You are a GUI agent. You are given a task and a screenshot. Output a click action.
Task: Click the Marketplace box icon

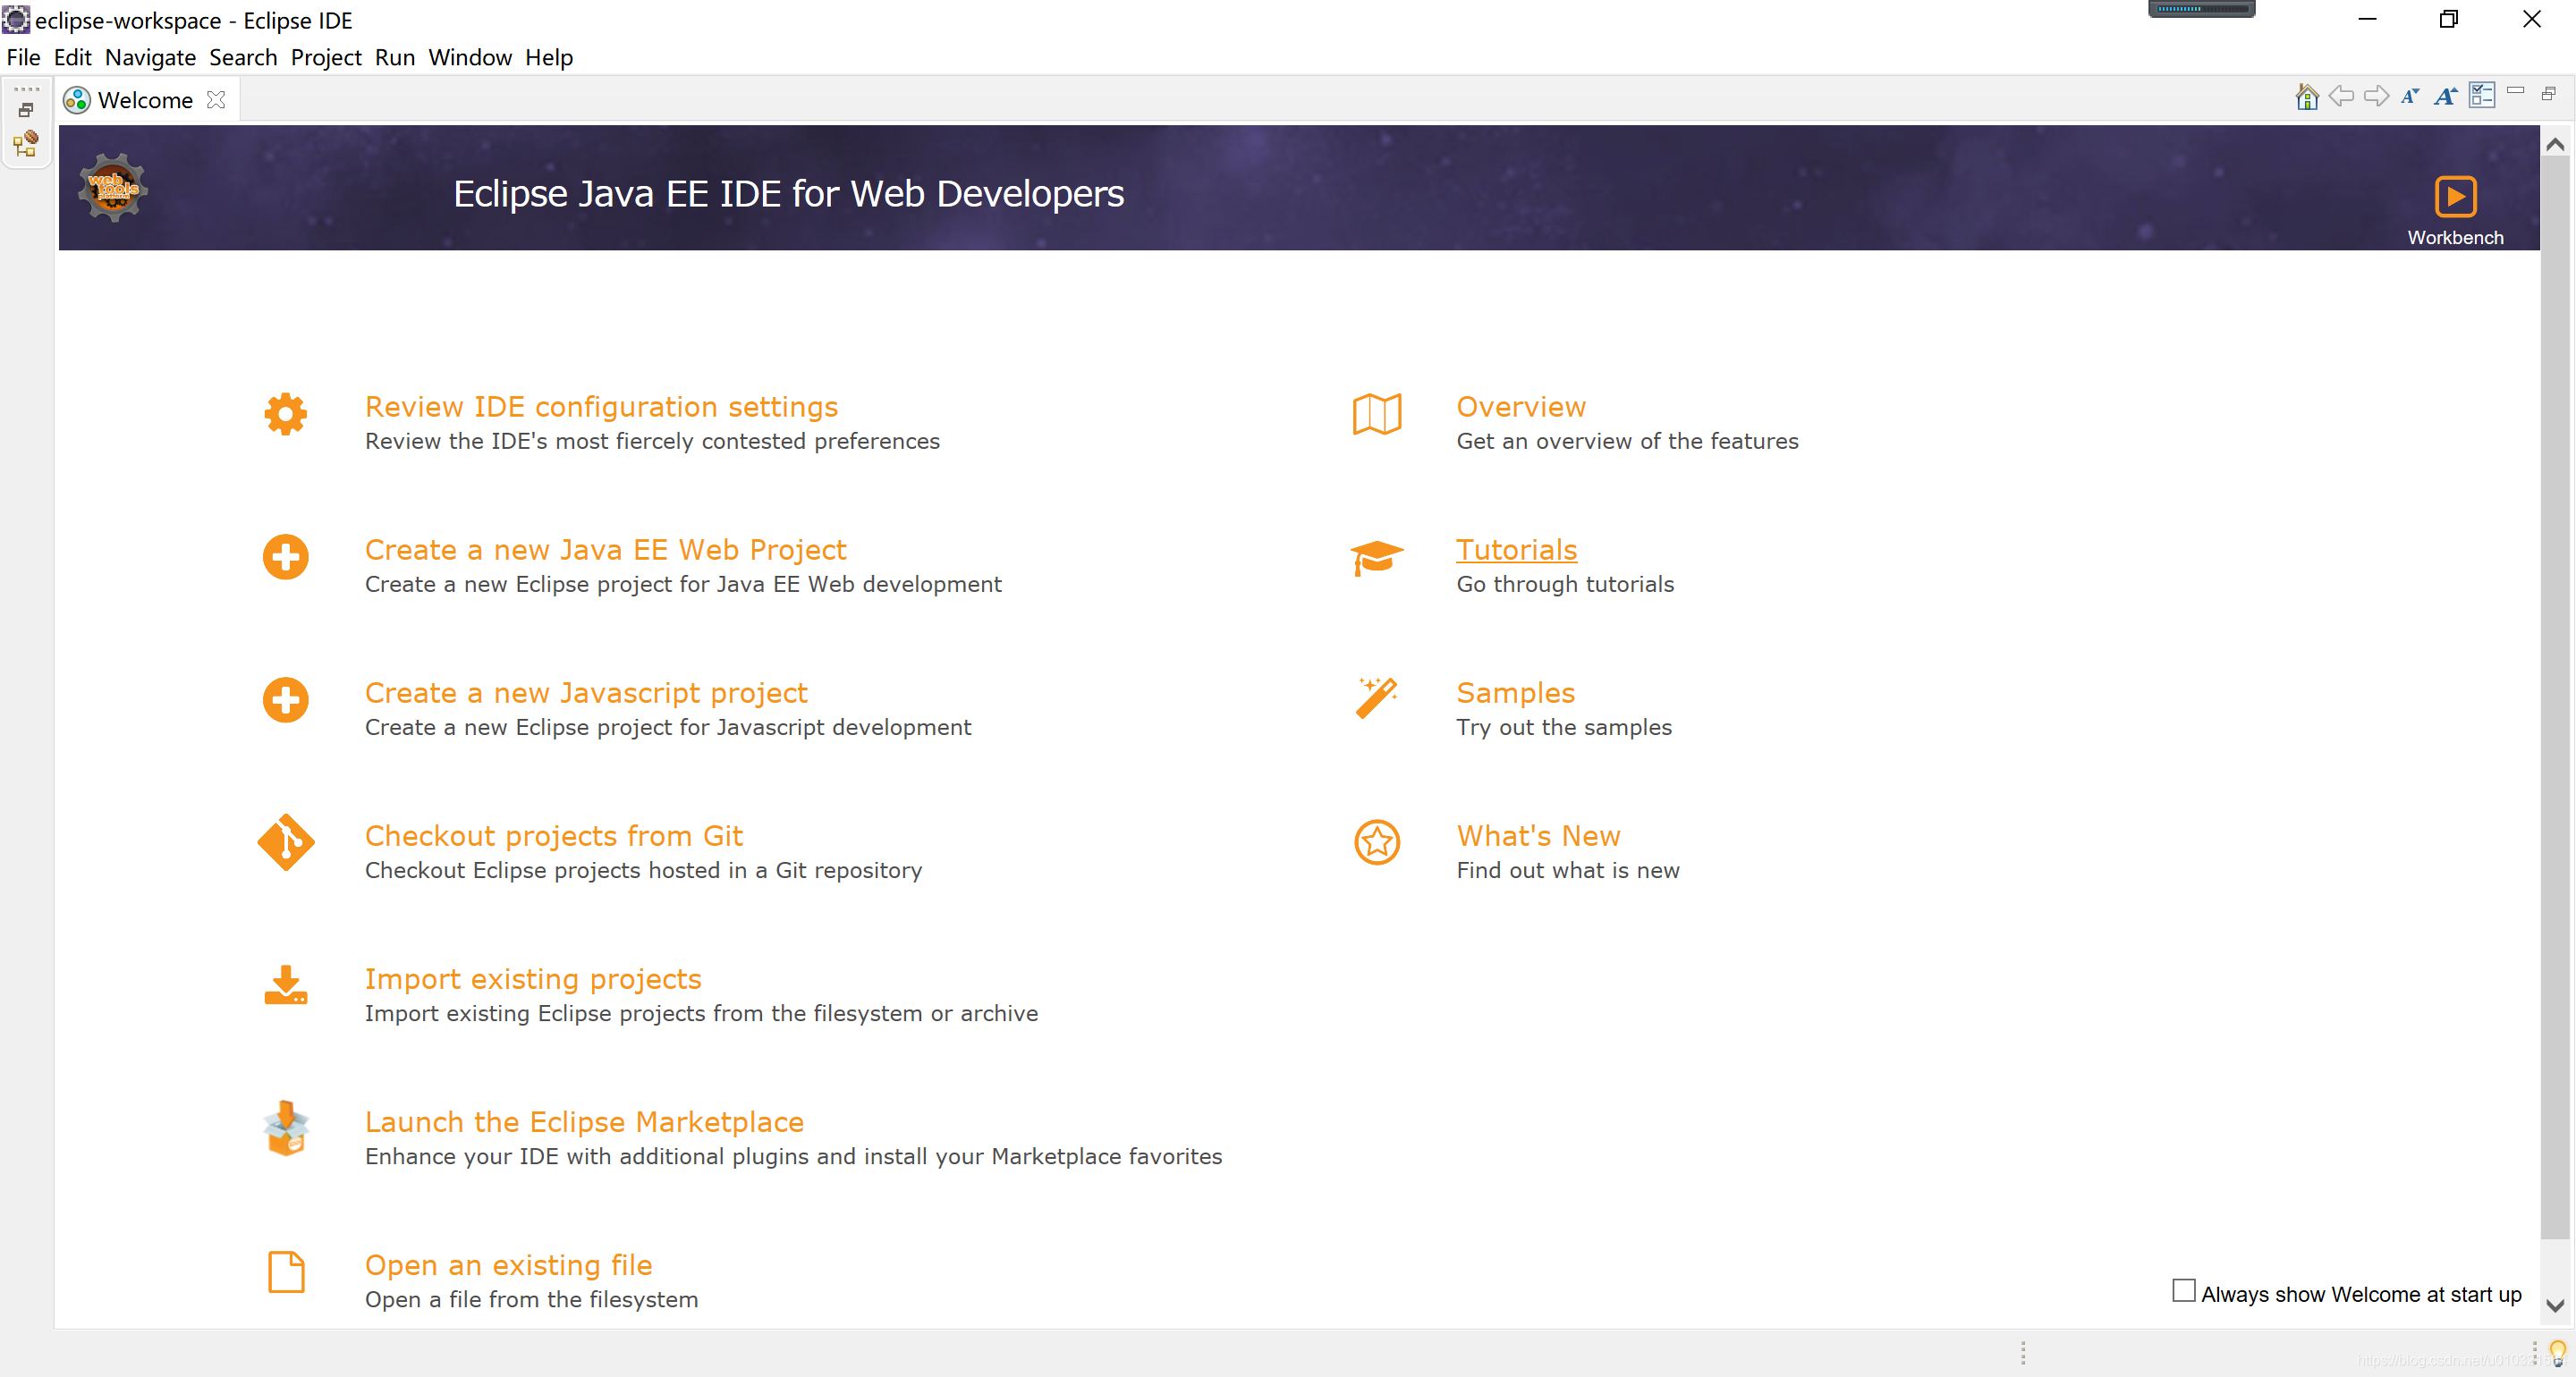click(285, 1130)
